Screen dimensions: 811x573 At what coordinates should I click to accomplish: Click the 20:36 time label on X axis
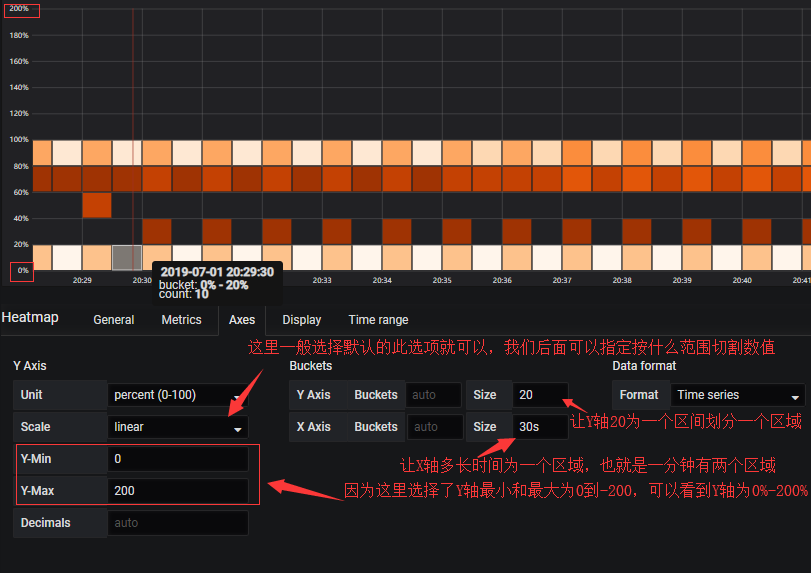coord(502,281)
